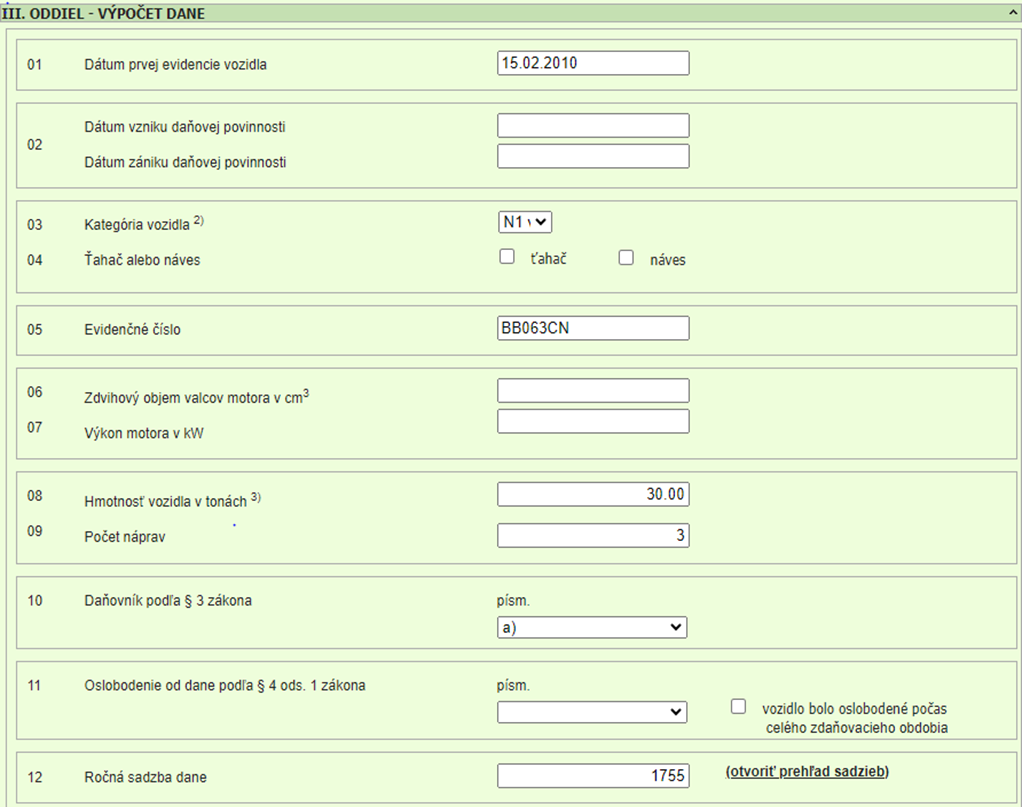Click the Počet náprav label
Image resolution: width=1022 pixels, height=807 pixels.
point(124,537)
